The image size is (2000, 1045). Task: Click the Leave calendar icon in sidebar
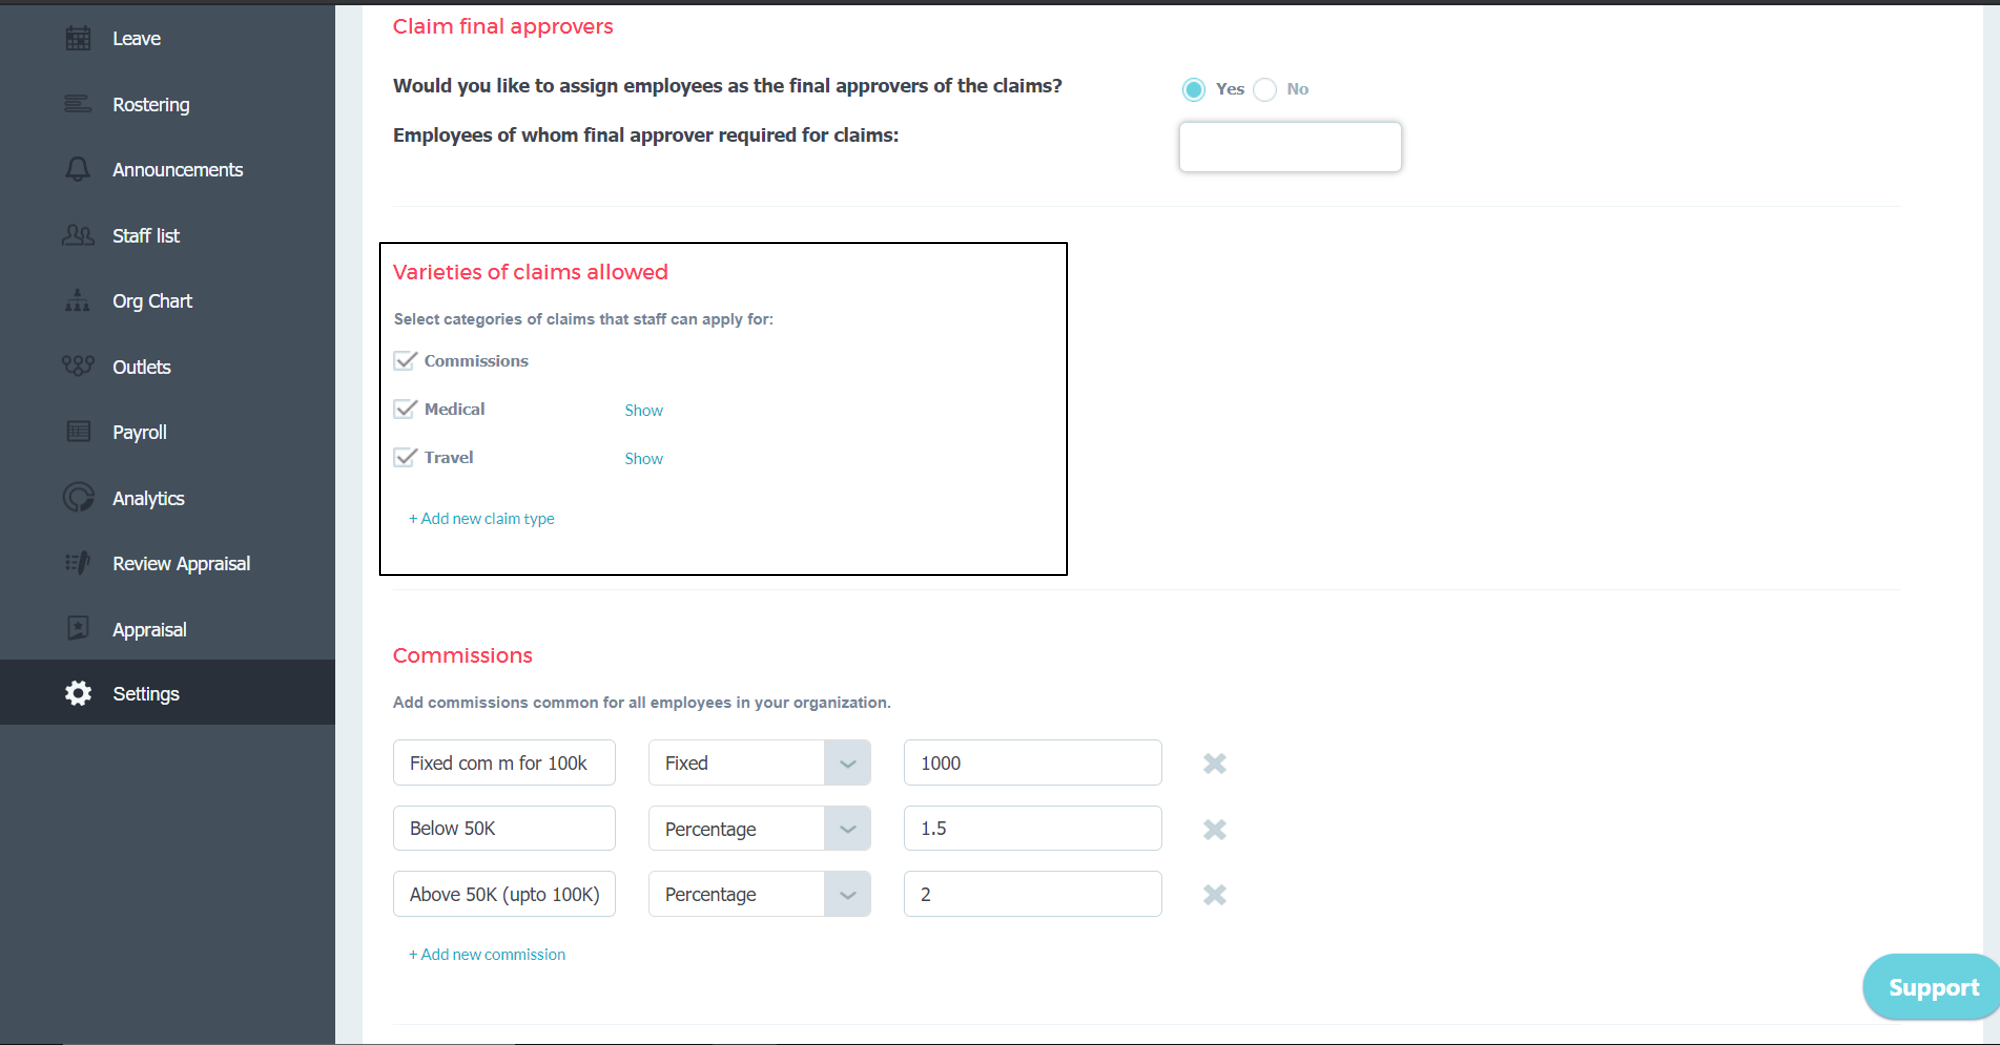(78, 39)
